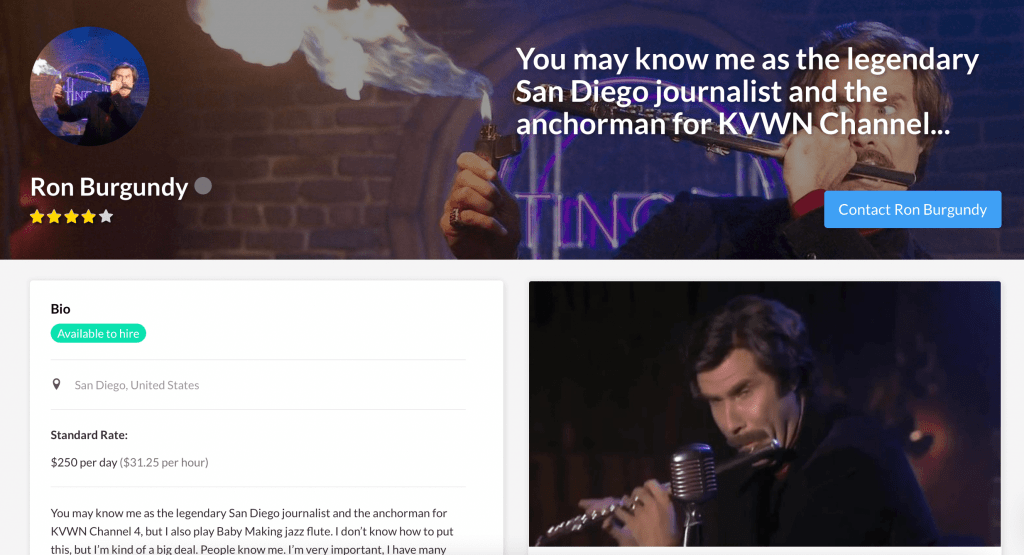1024x555 pixels.
Task: Click the Contact Ron Burgundy button
Action: [912, 210]
